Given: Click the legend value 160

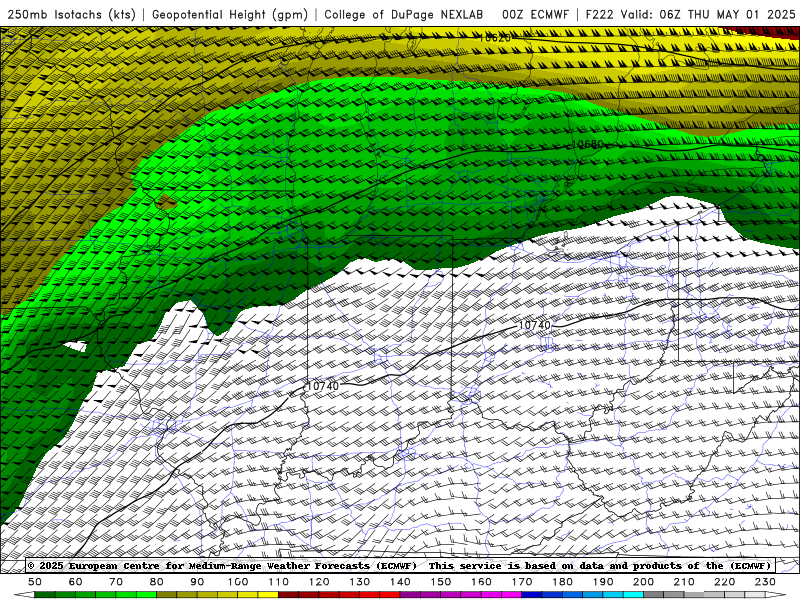Looking at the screenshot, I should click(x=481, y=582).
